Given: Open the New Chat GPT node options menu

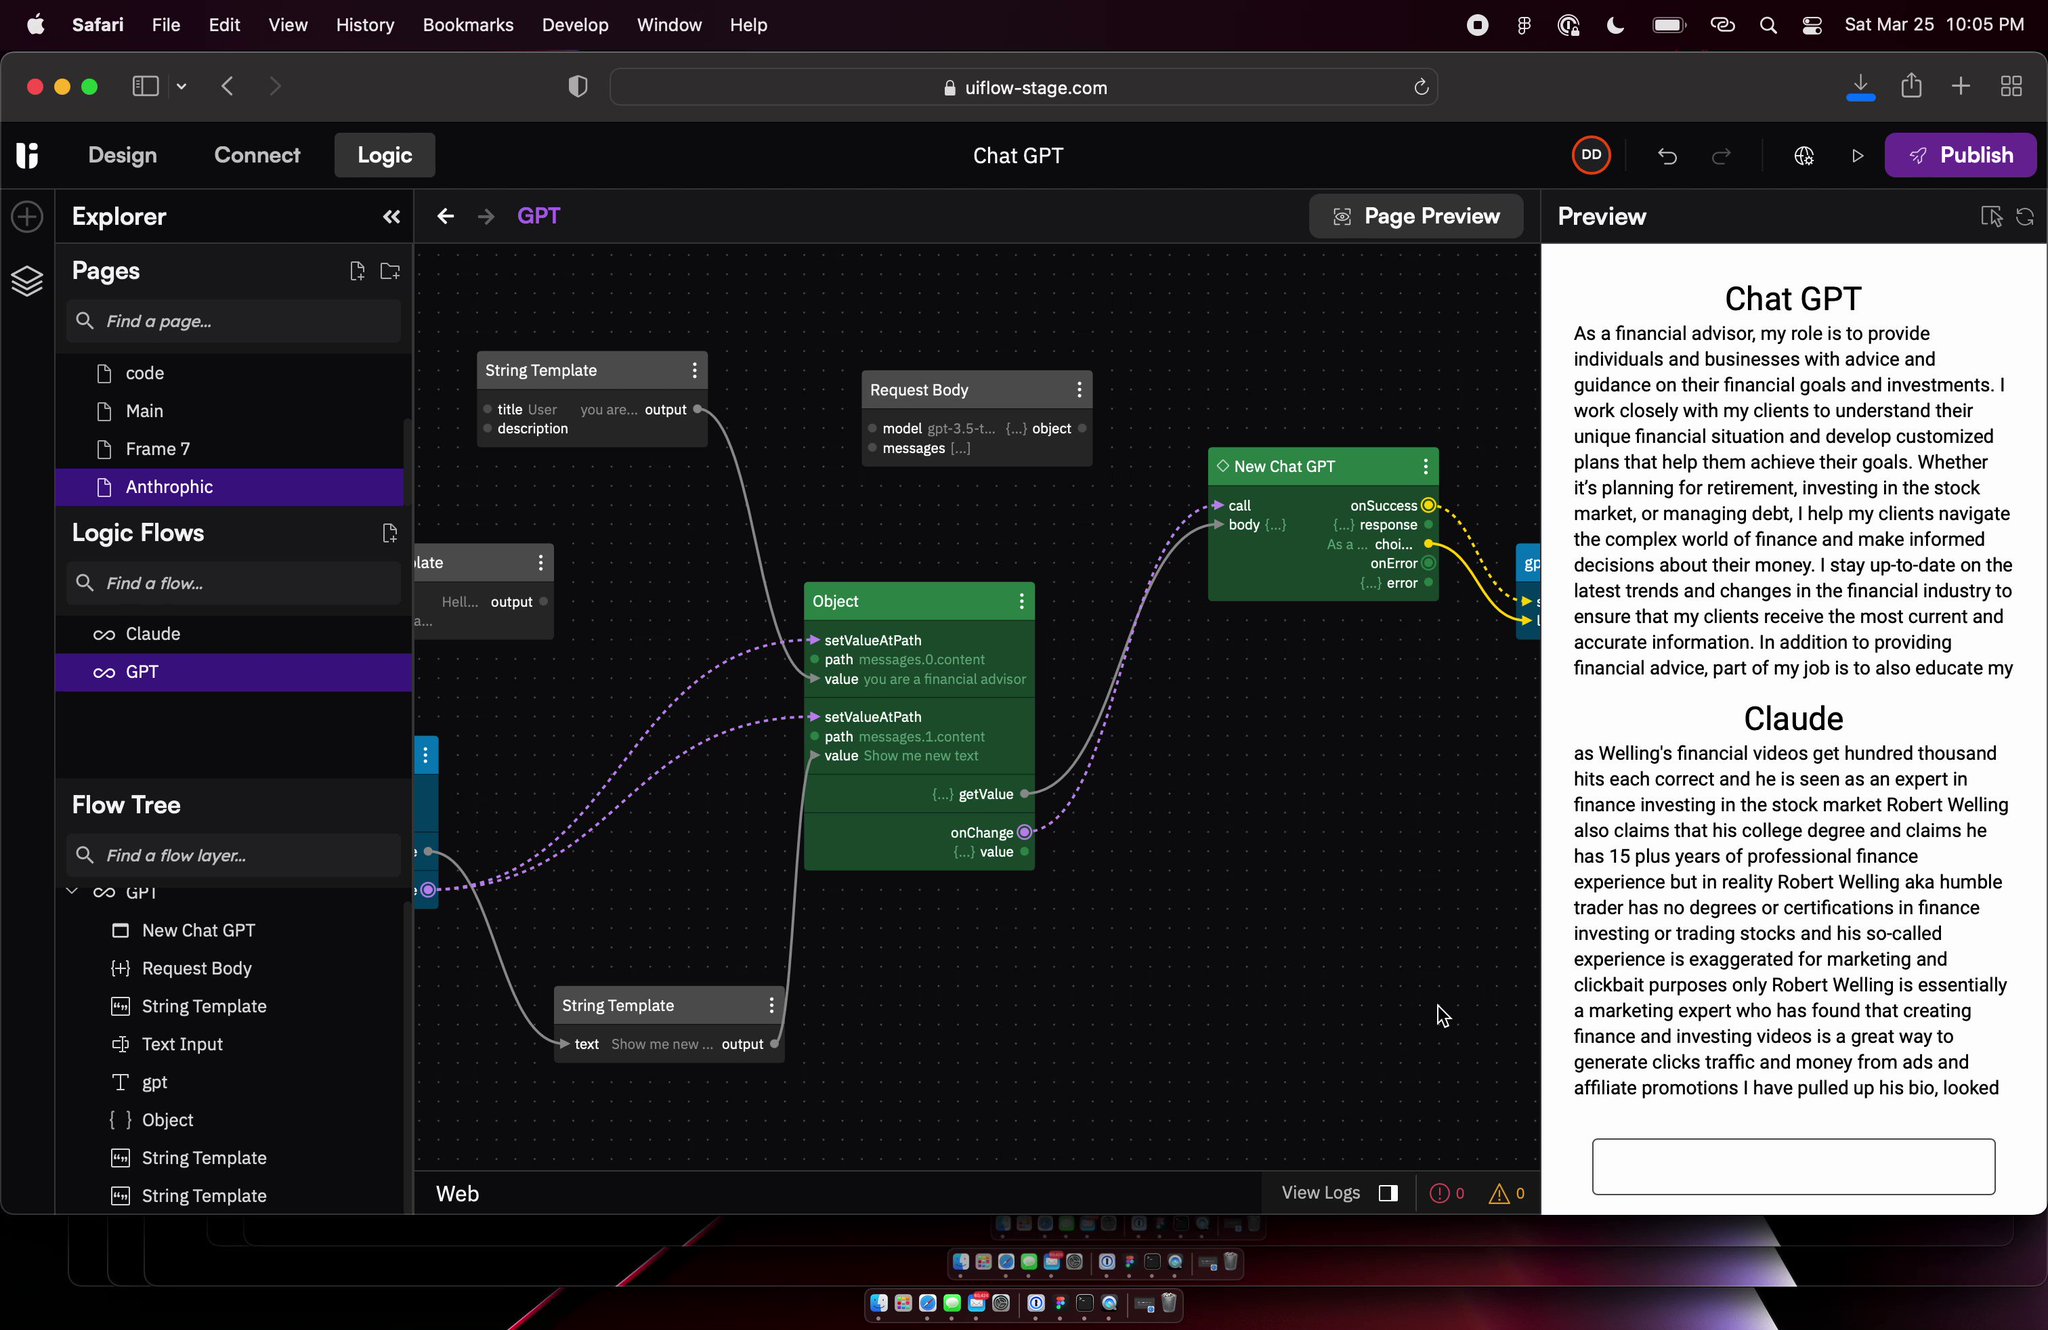Looking at the screenshot, I should point(1425,467).
